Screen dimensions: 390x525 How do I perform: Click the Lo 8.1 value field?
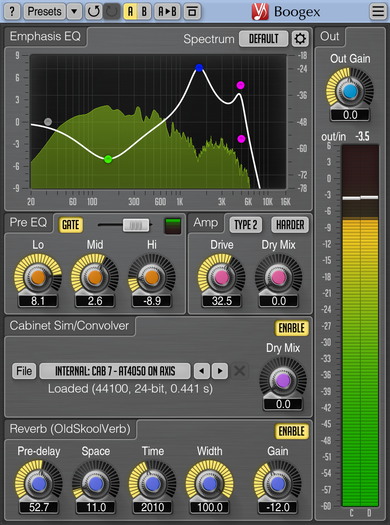click(x=38, y=301)
